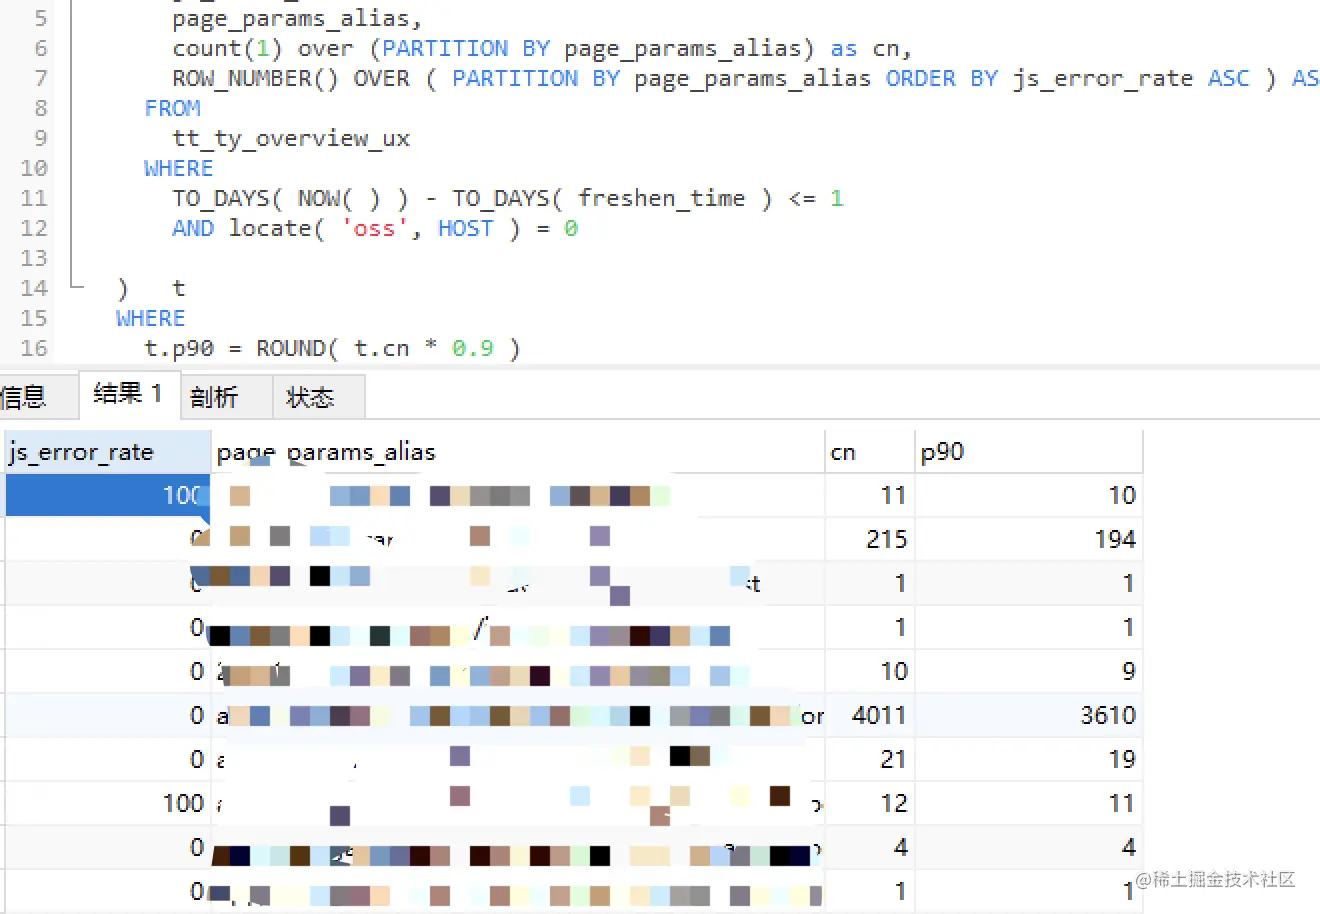
Task: Click the ROUND( t.cn * 0.9 ) expression
Action: 388,349
